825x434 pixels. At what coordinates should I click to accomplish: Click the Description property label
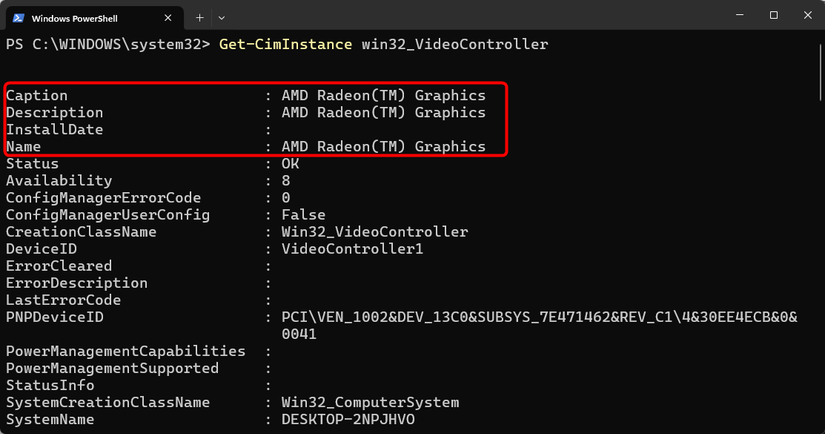55,113
